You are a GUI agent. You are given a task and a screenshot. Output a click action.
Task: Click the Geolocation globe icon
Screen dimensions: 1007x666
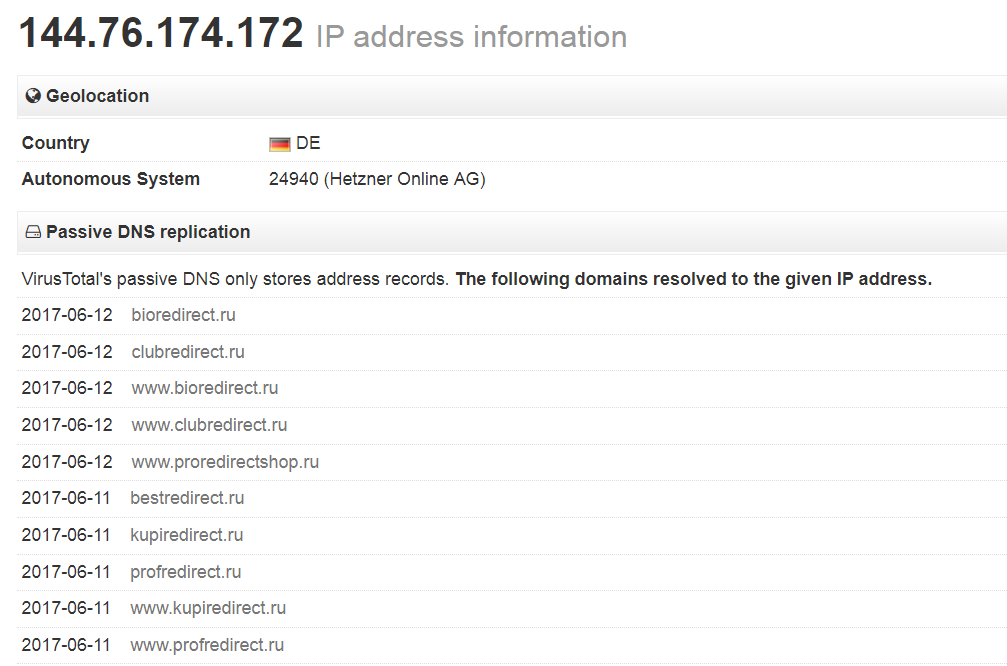click(33, 96)
